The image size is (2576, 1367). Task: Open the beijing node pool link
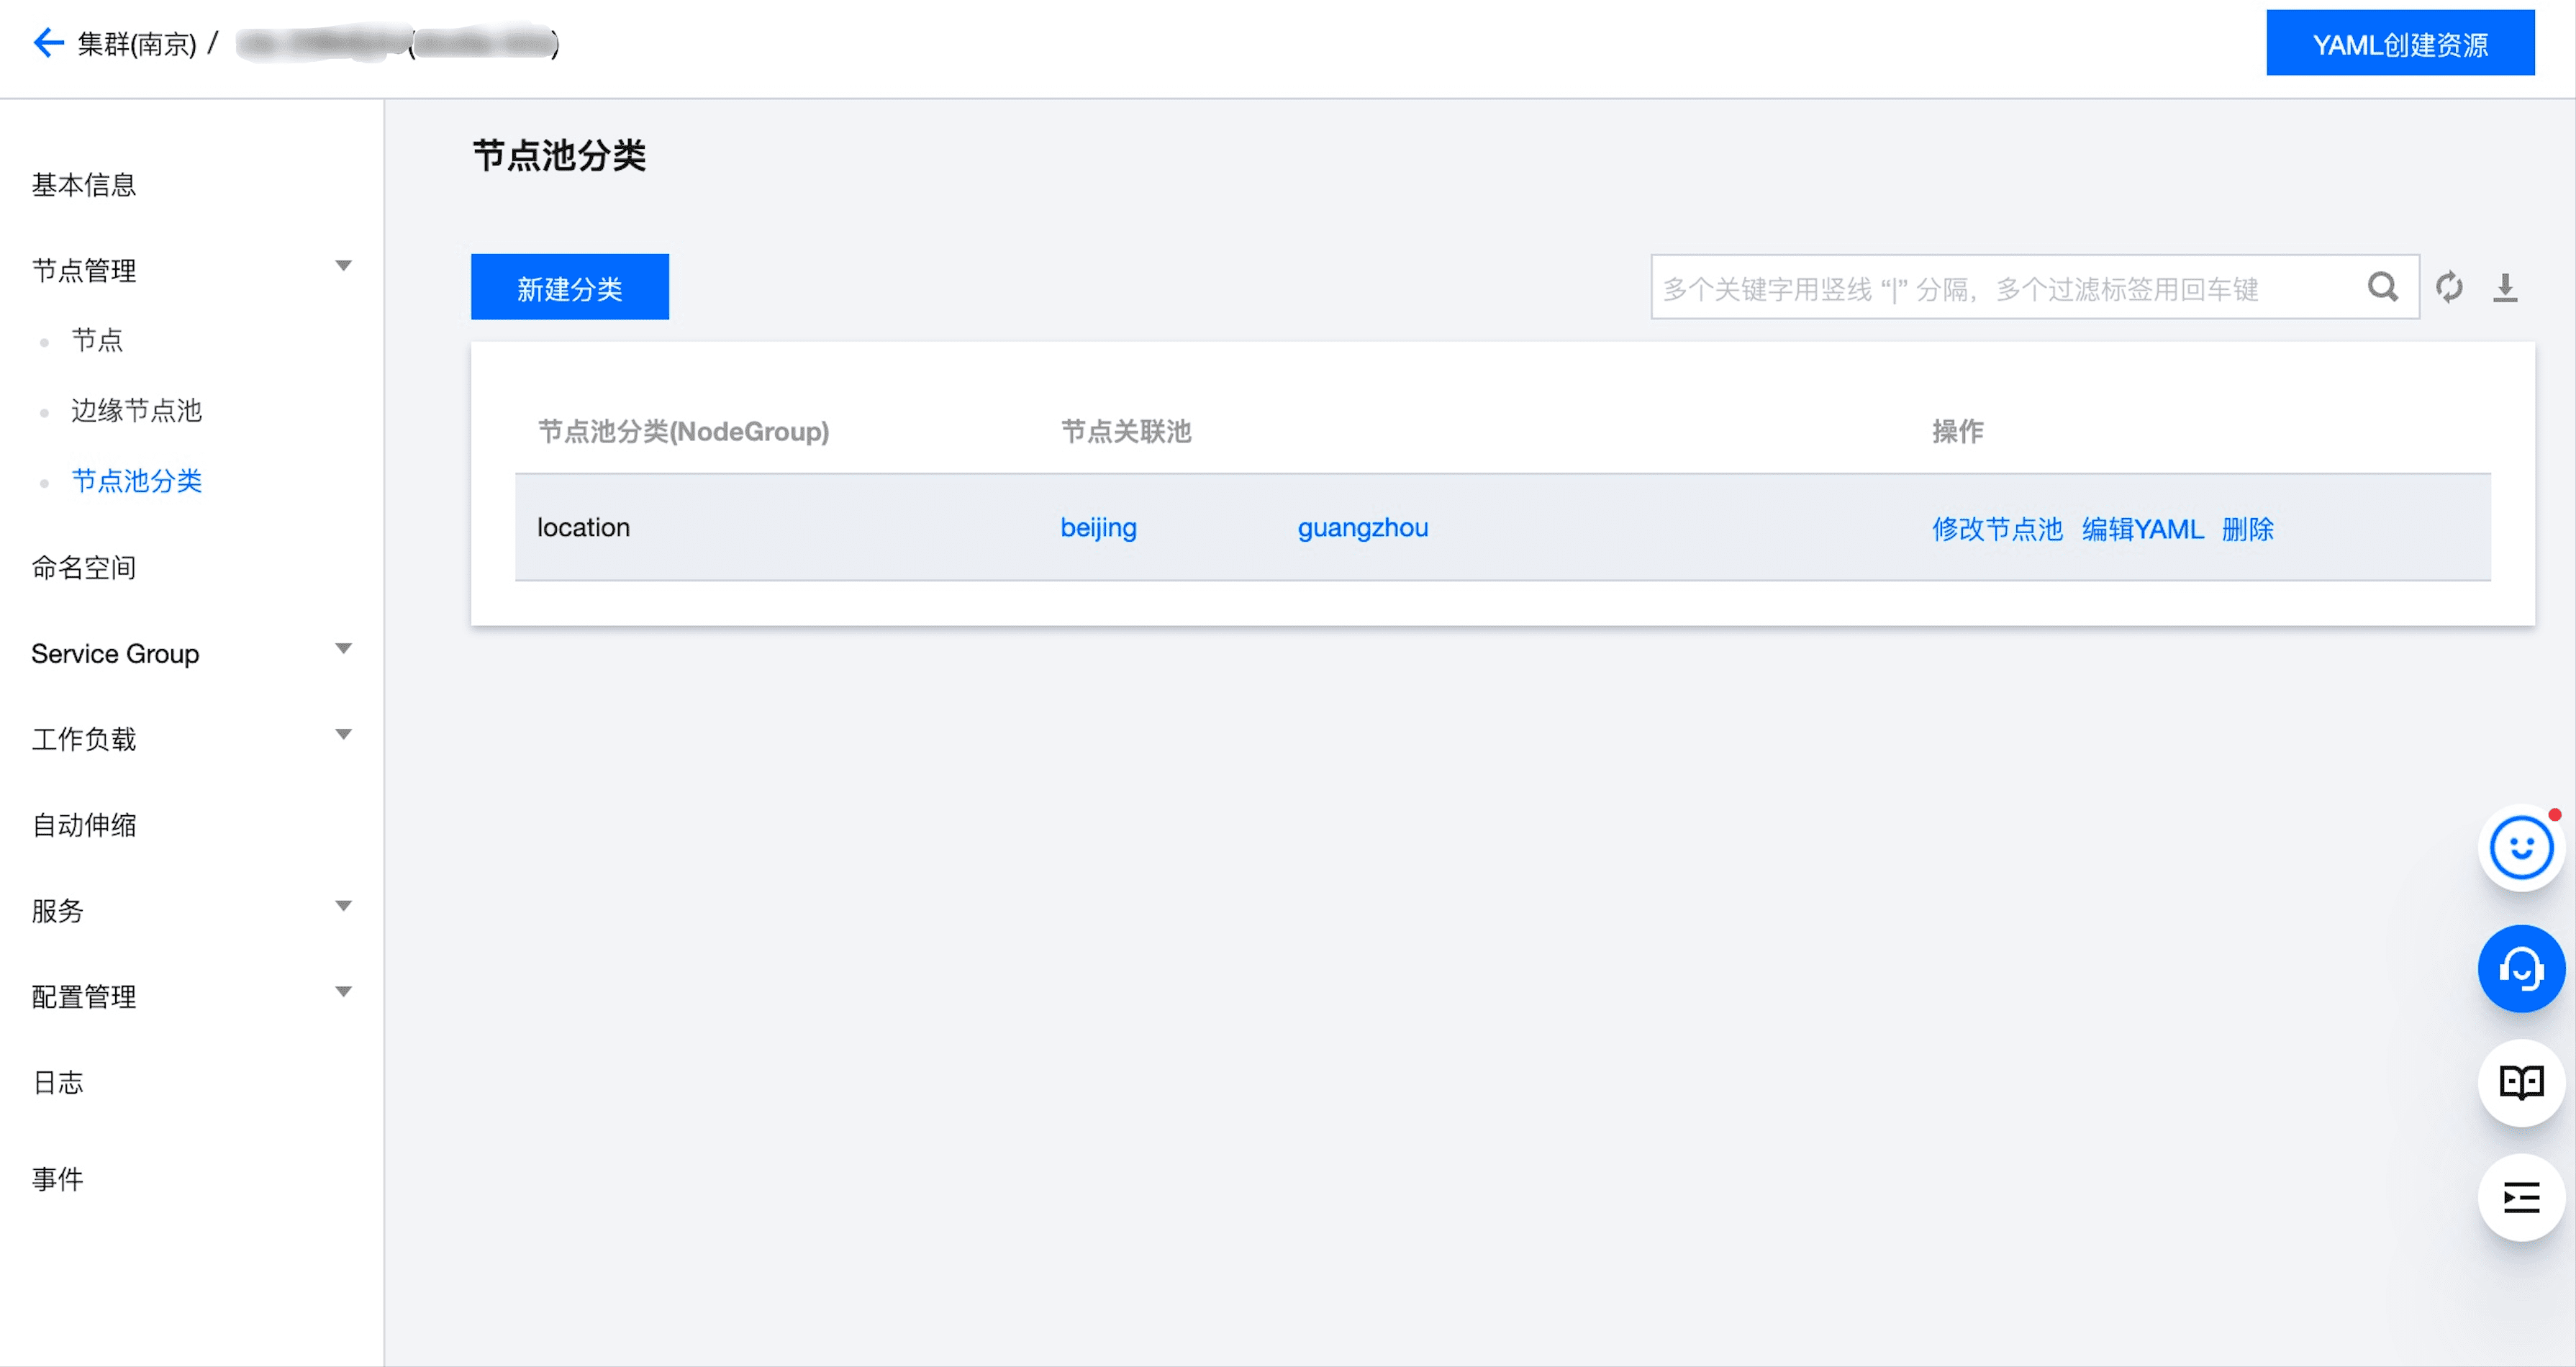pyautogui.click(x=1098, y=527)
